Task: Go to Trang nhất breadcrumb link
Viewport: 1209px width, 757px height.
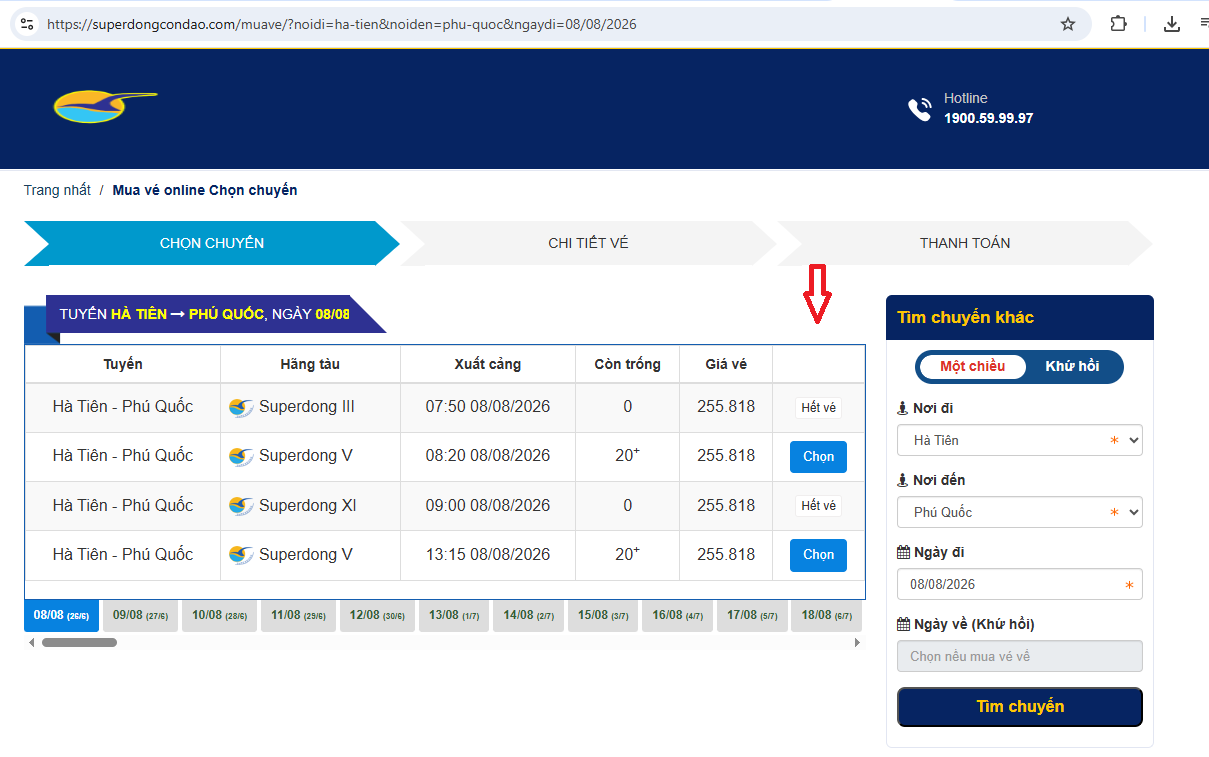Action: coord(57,190)
